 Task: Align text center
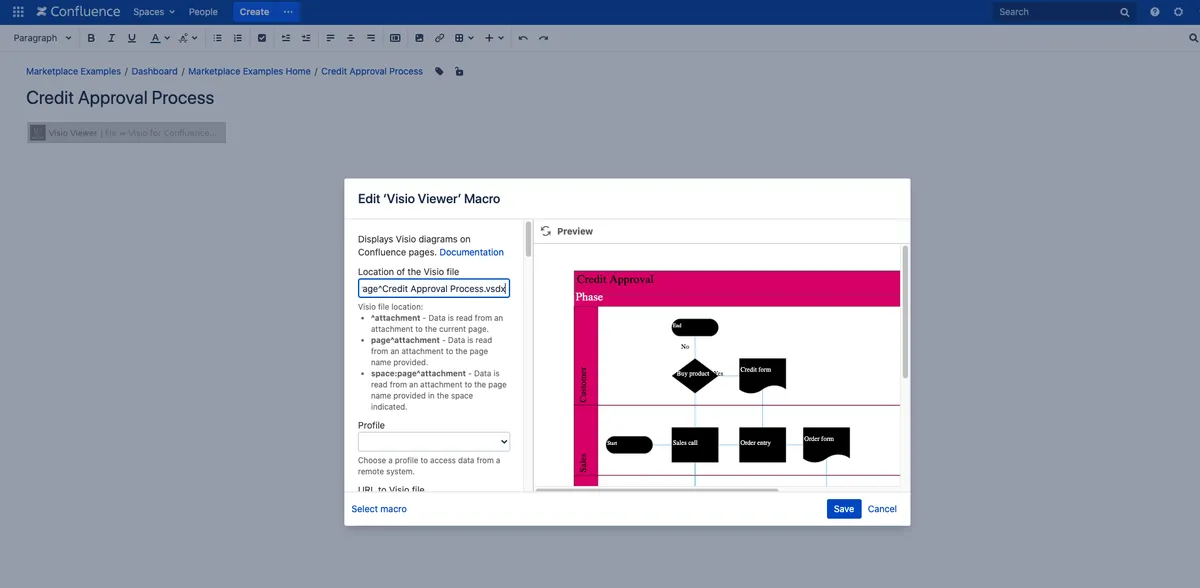tap(350, 38)
